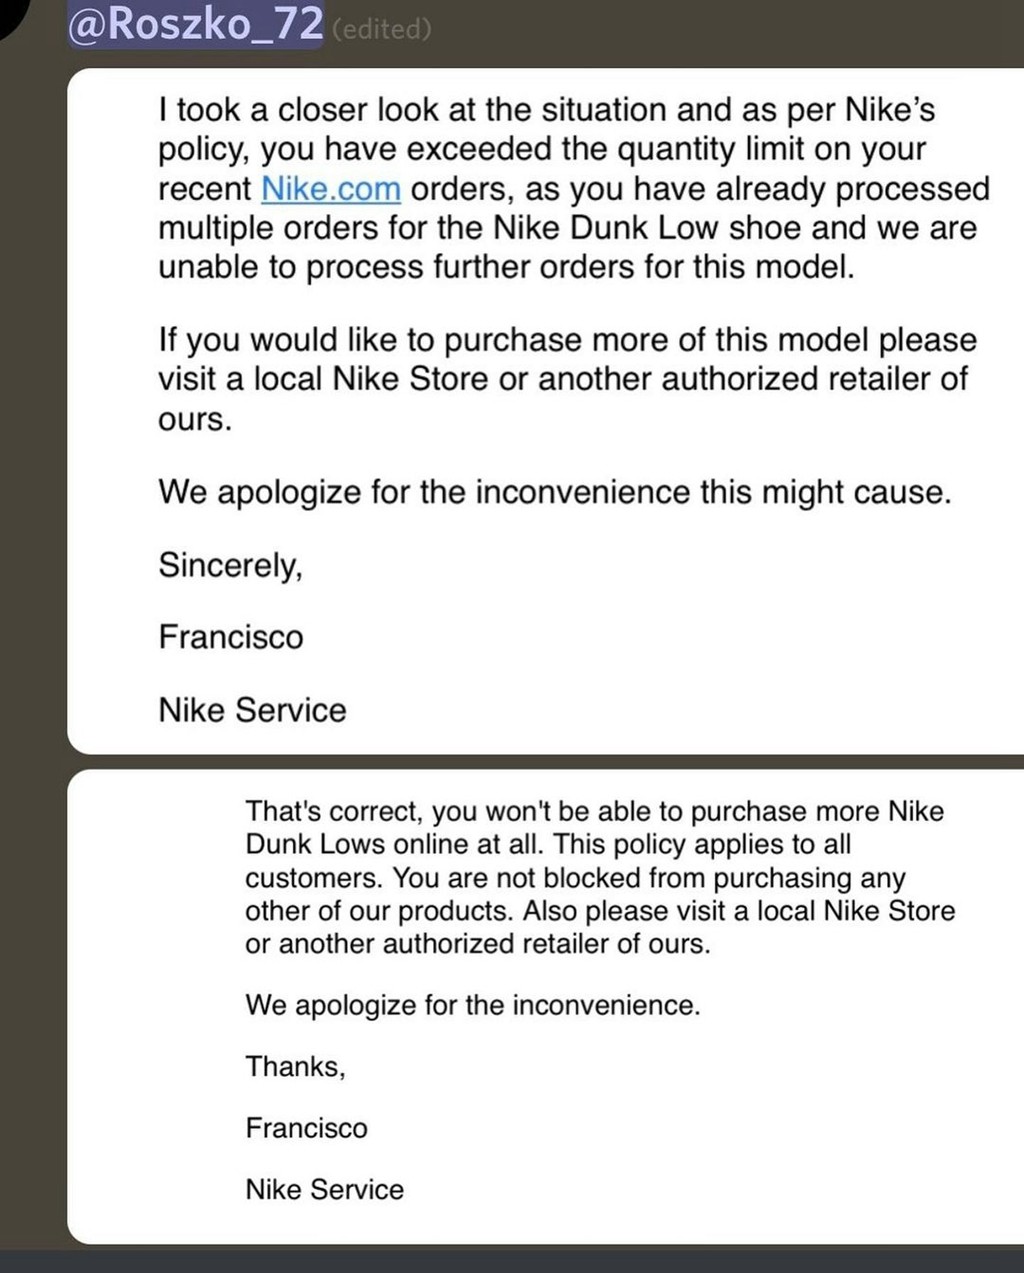The height and width of the screenshot is (1273, 1024).
Task: Click the "Sincerely," closing line
Action: [x=230, y=565]
